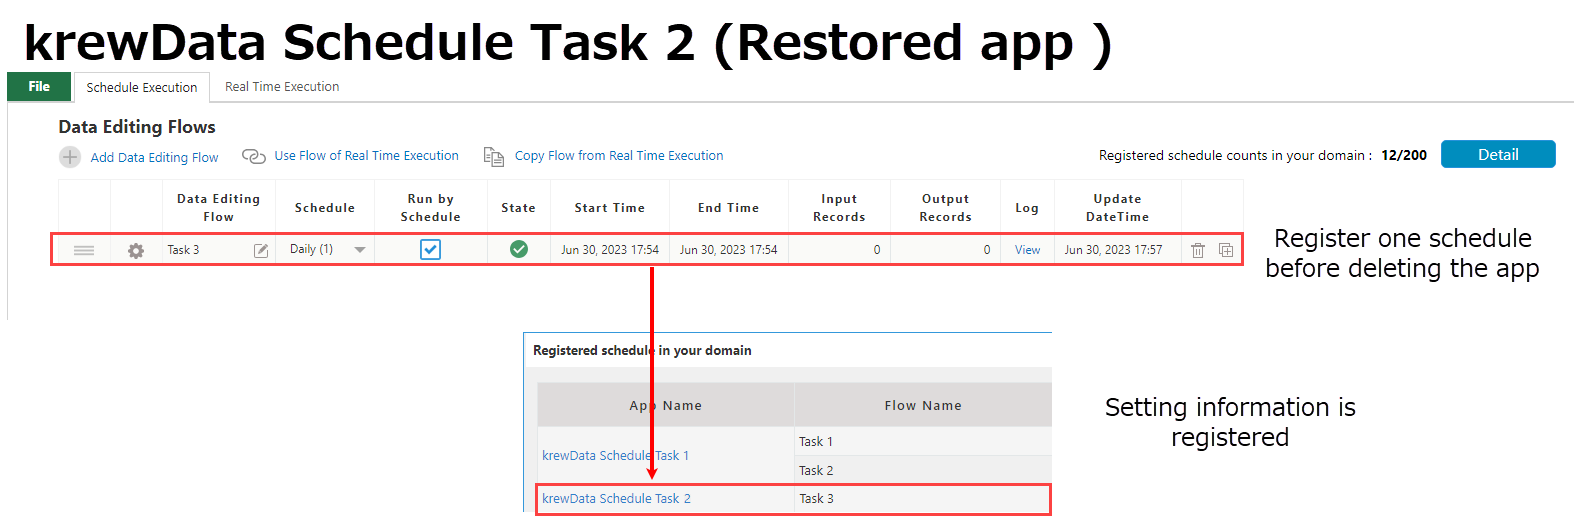Click the registered schedule count 12/200

[1404, 155]
